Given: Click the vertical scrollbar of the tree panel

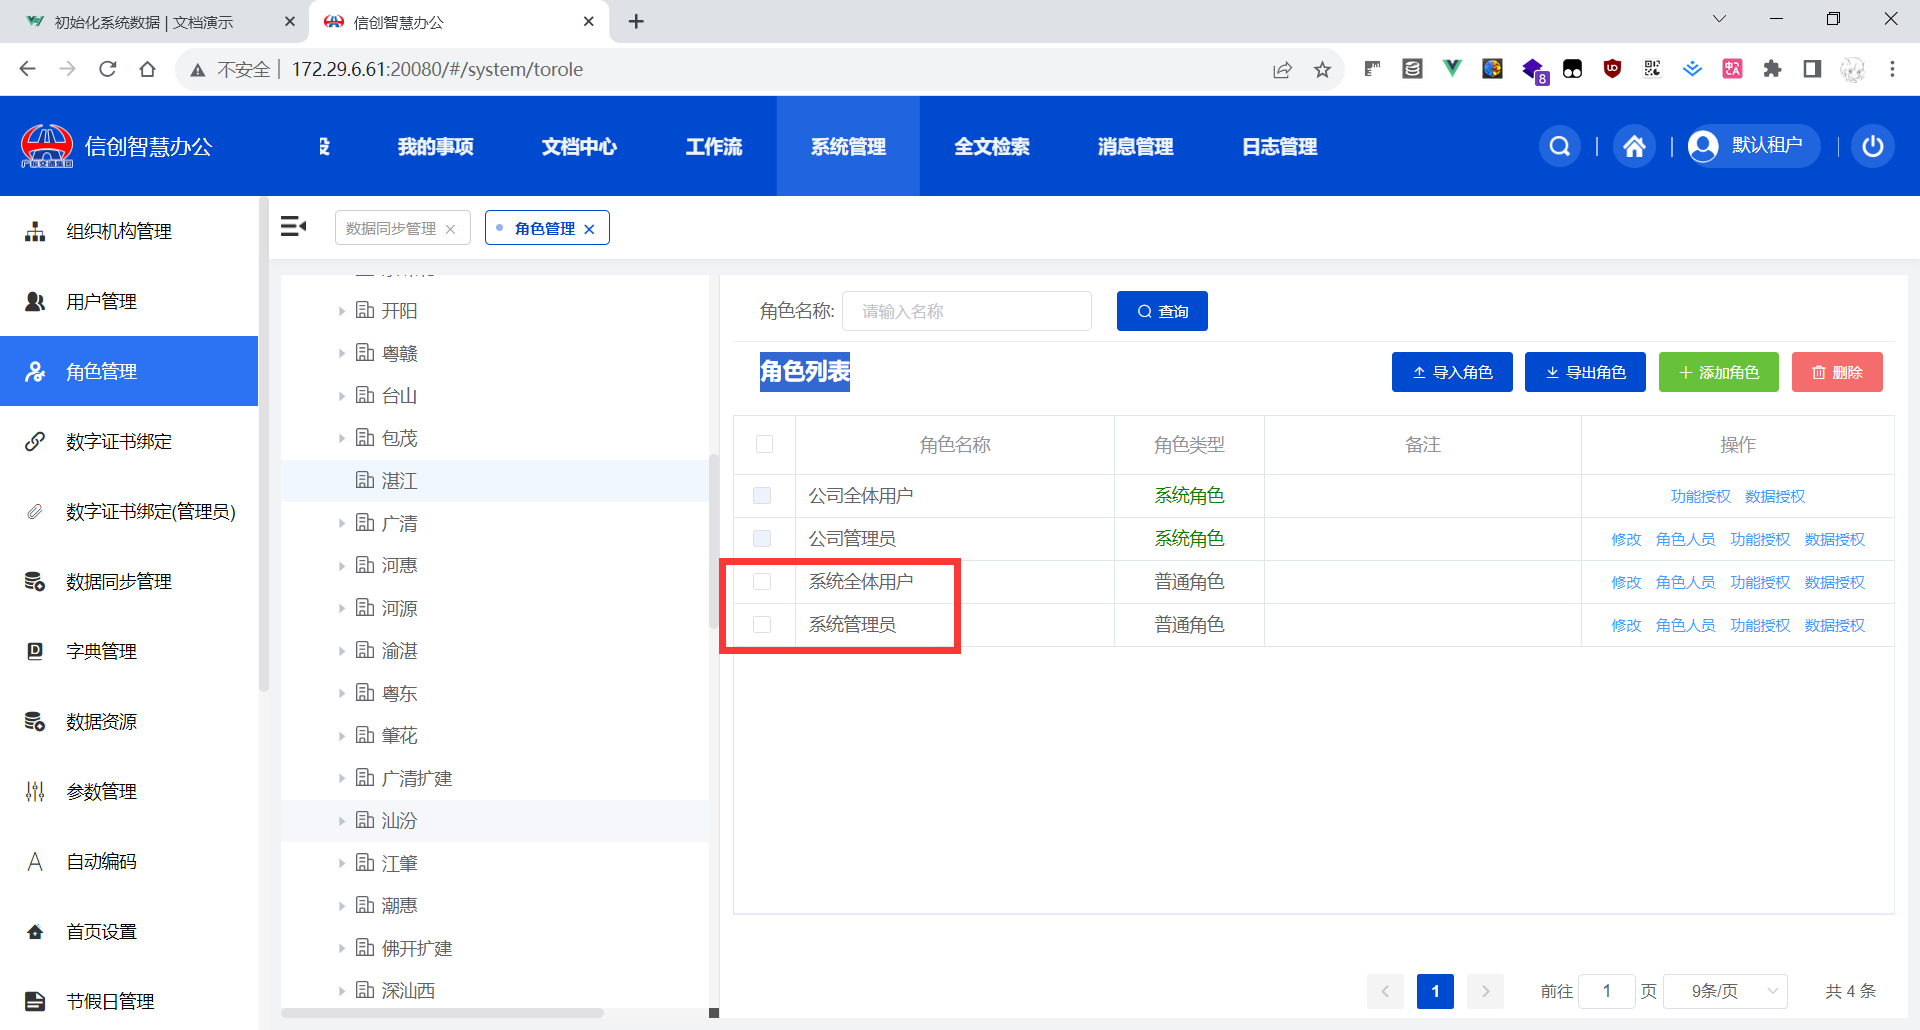Looking at the screenshot, I should click(x=714, y=542).
